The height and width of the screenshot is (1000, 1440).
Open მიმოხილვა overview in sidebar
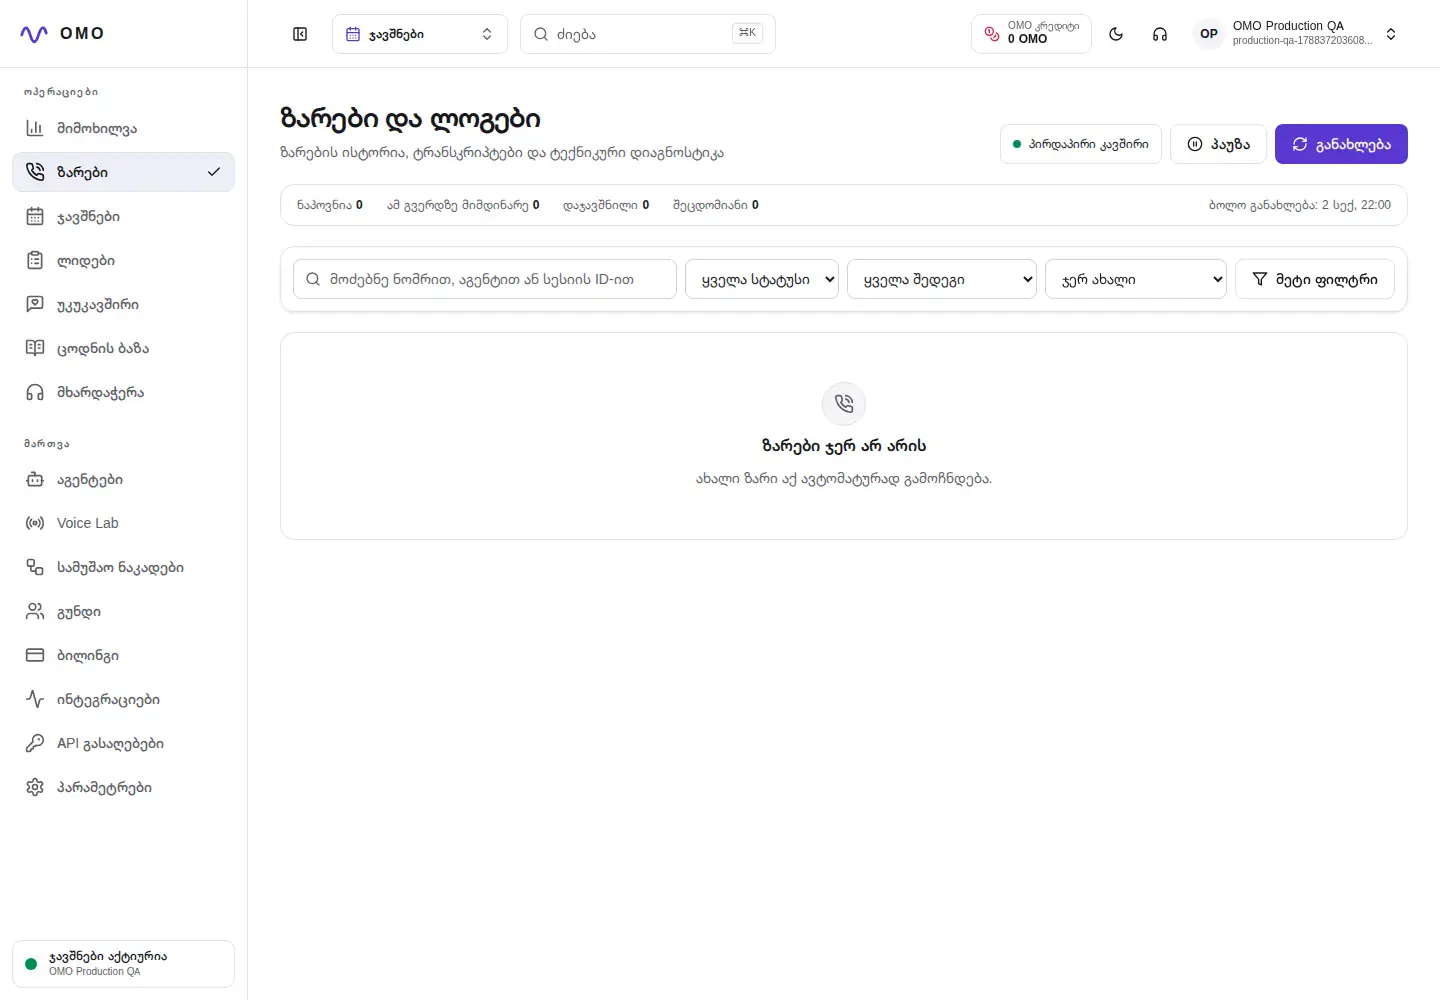click(124, 128)
